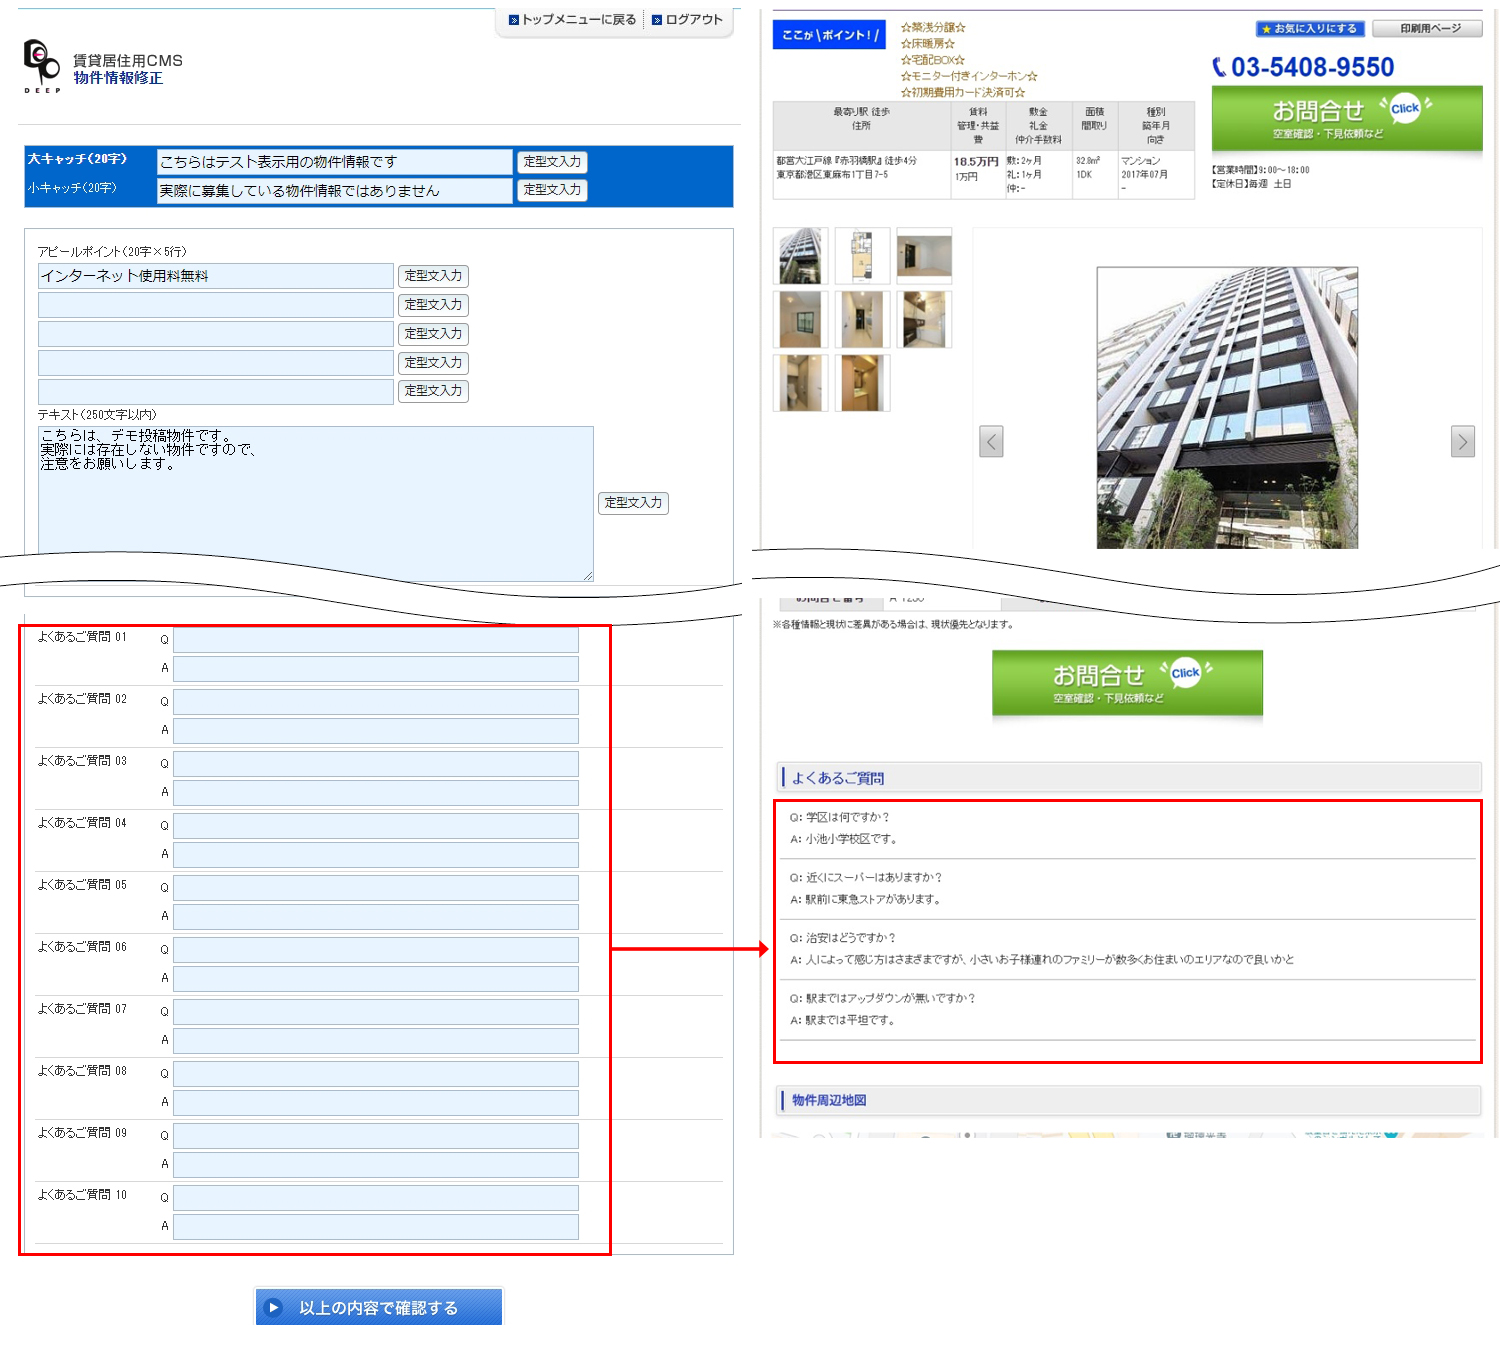Image resolution: width=1500 pixels, height=1350 pixels.
Task: Open 印刷用ページ button
Action: click(1428, 29)
